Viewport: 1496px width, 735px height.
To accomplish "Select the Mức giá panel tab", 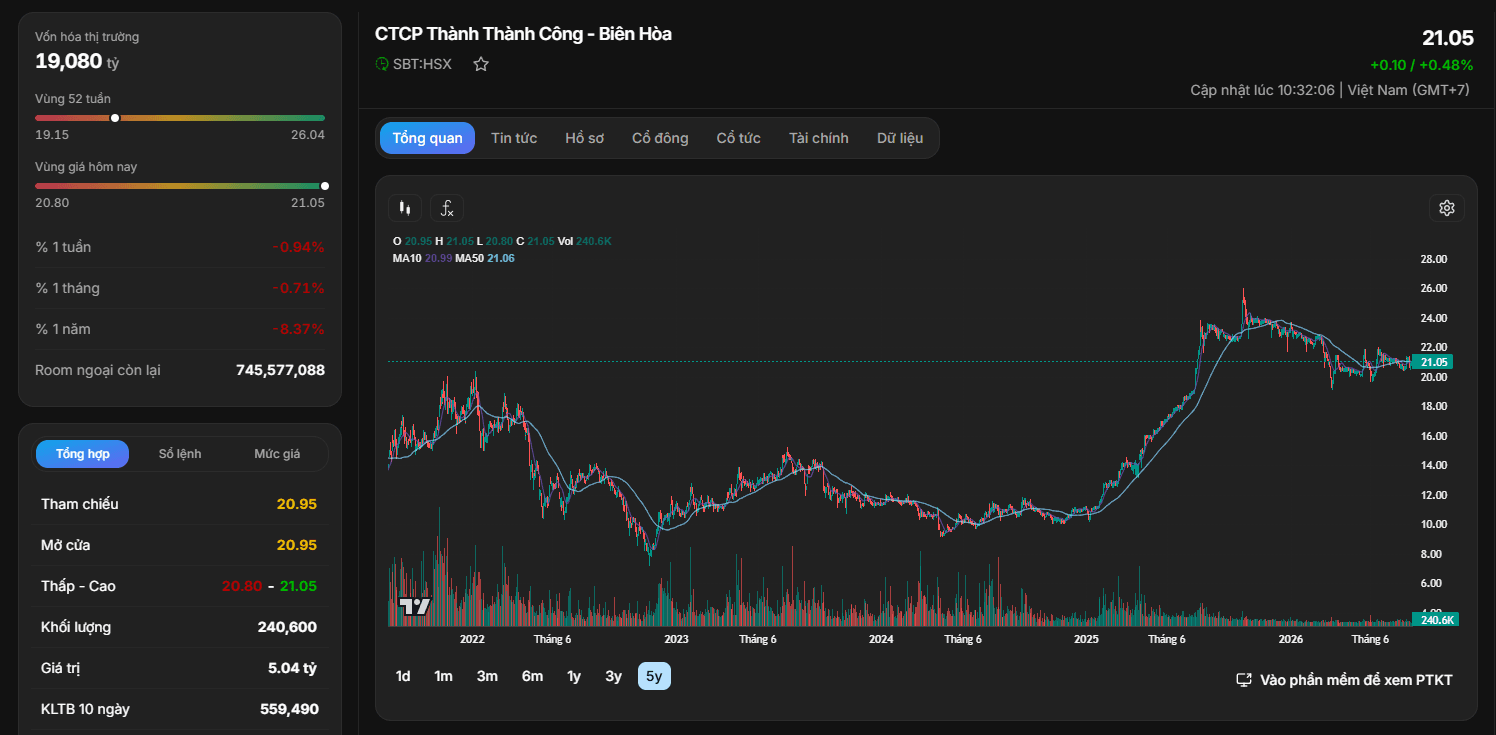I will [277, 454].
